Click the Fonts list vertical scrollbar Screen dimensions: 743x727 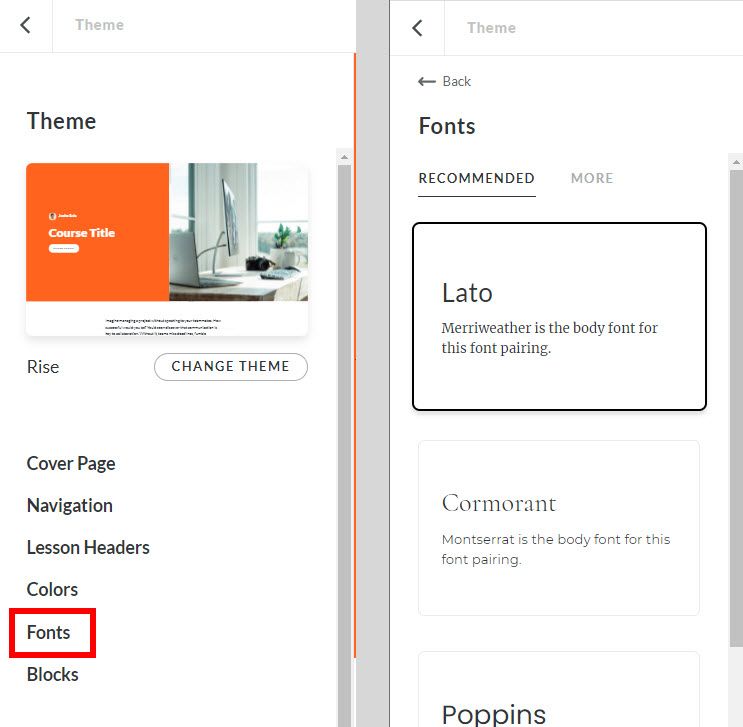click(x=736, y=400)
